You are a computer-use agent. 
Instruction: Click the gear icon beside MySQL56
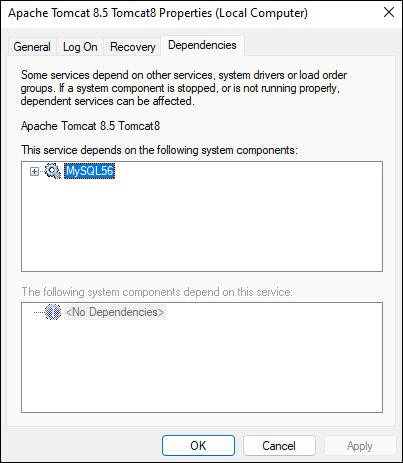click(x=53, y=171)
